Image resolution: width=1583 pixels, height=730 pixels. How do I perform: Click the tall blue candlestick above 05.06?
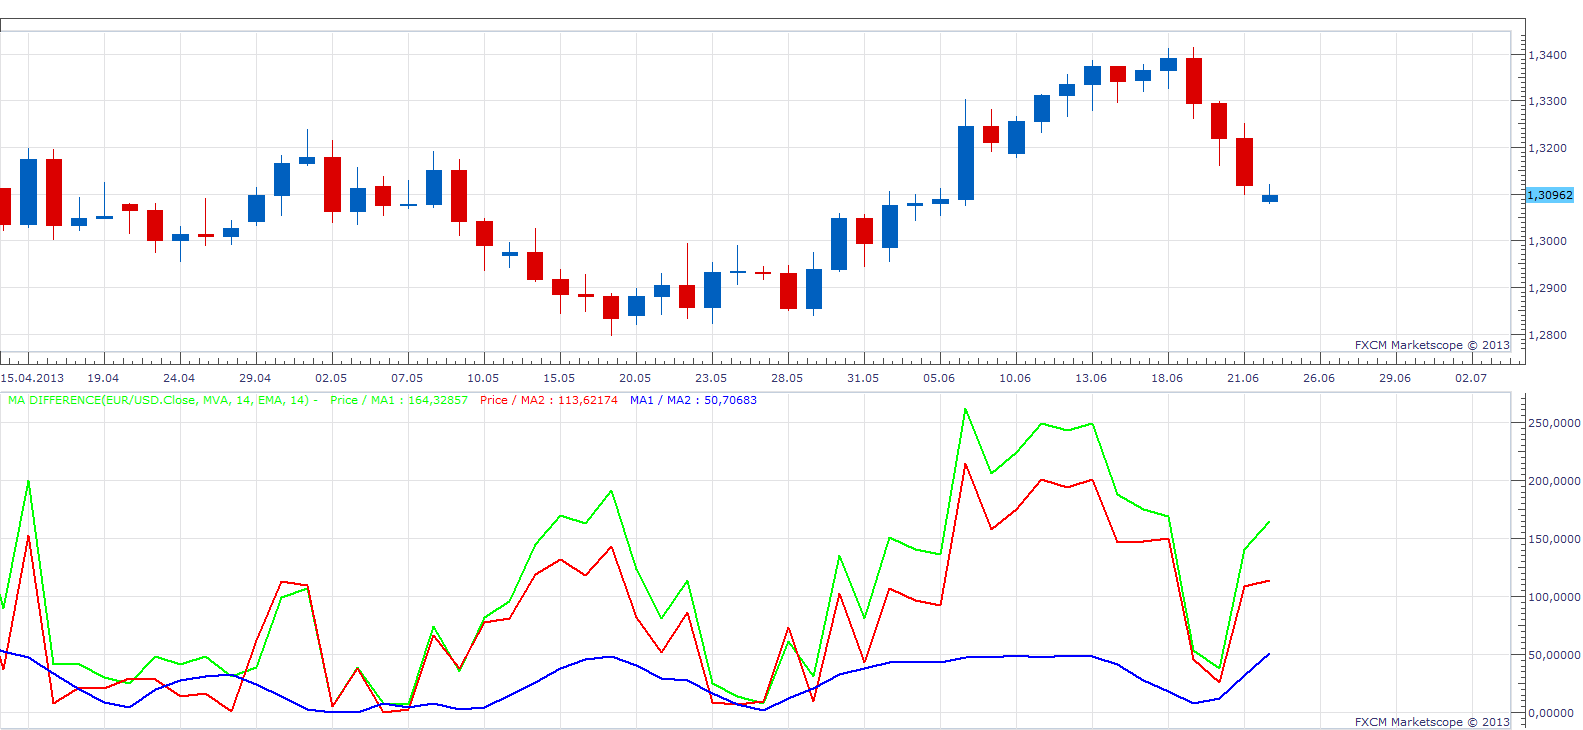click(966, 163)
